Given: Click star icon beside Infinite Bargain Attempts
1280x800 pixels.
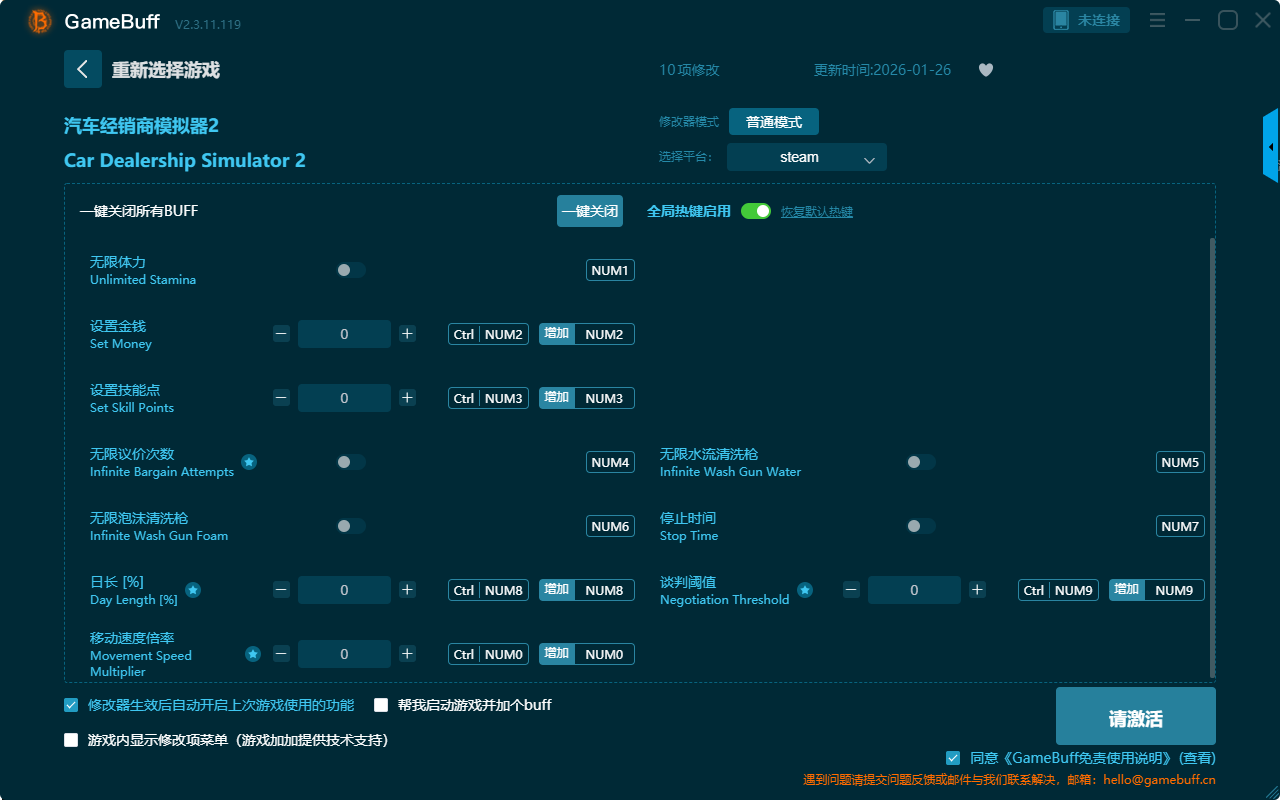Looking at the screenshot, I should (x=249, y=462).
